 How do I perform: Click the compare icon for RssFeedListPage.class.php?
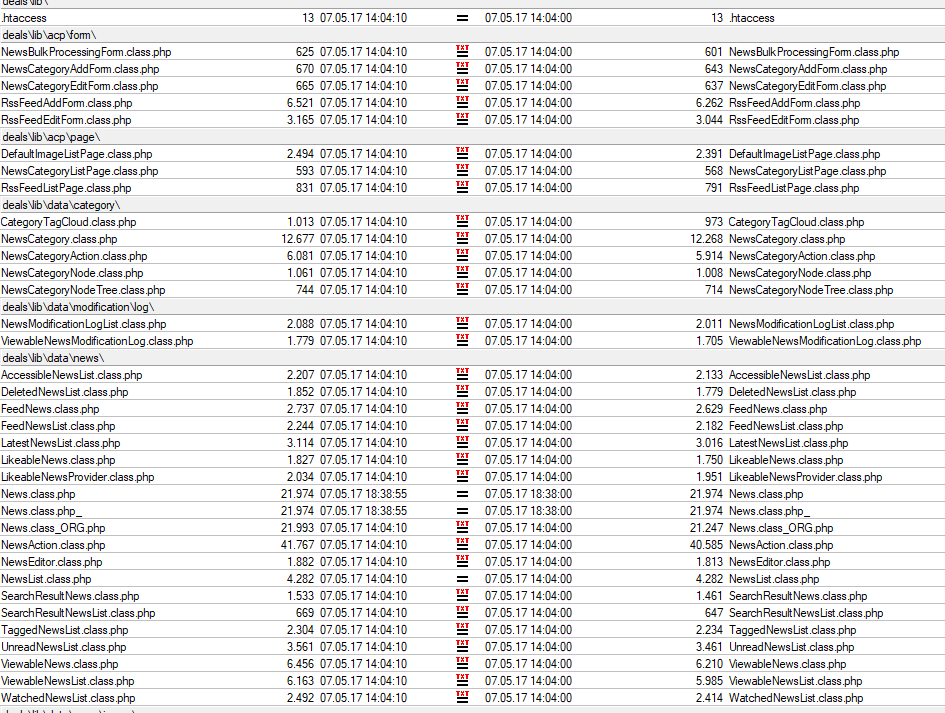pos(462,187)
